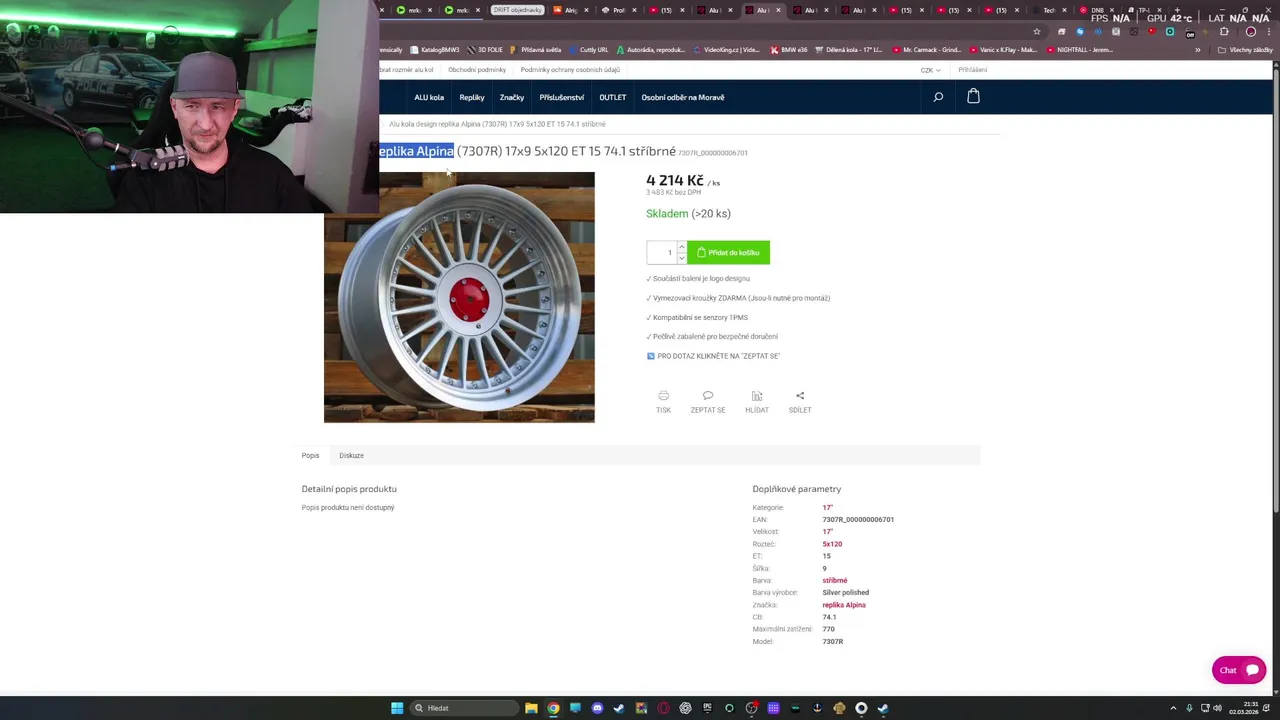The height and width of the screenshot is (720, 1280).
Task: Open the BMW e36 bookmark
Action: point(790,50)
